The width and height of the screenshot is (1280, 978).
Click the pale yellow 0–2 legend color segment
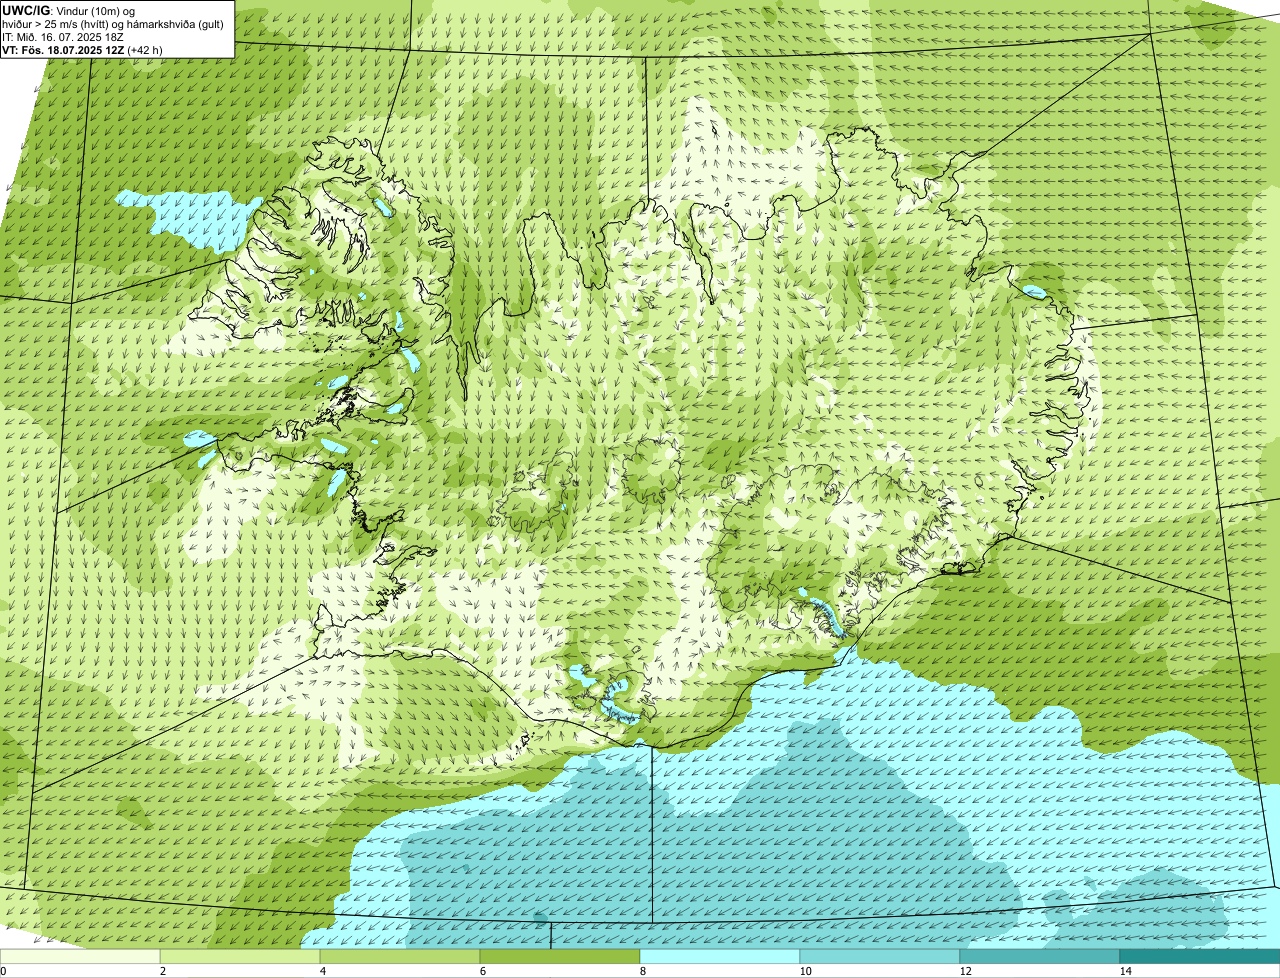[x=80, y=956]
